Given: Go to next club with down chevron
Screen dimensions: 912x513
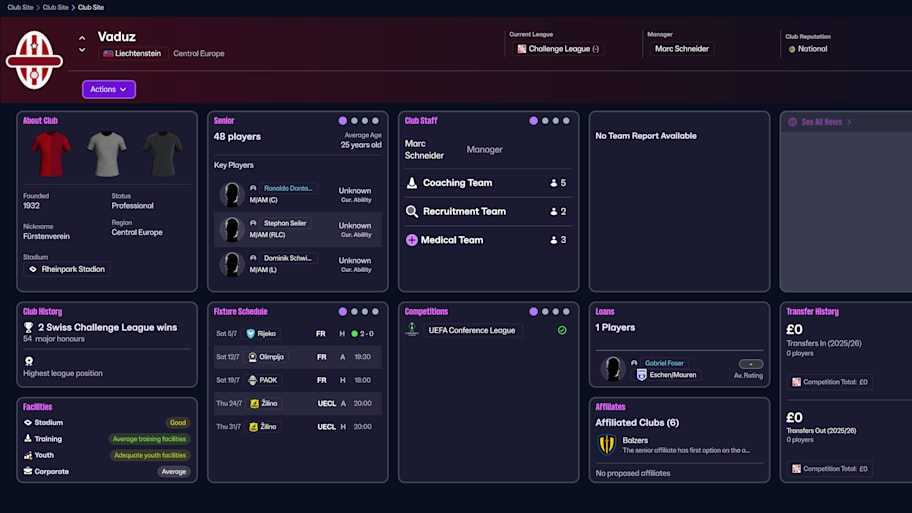Looking at the screenshot, I should (82, 50).
